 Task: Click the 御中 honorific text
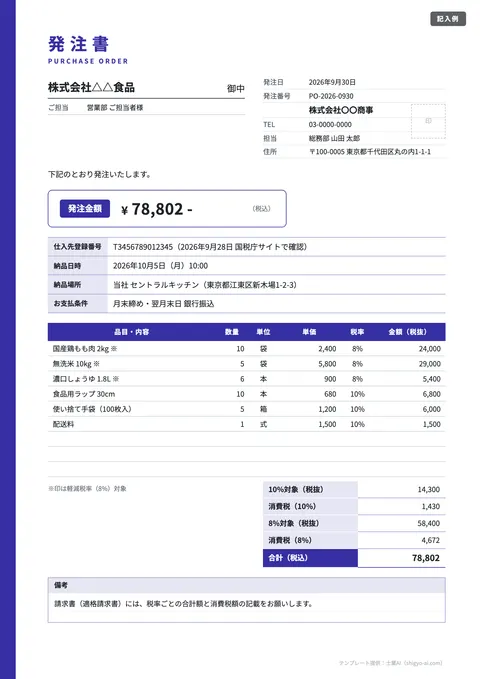(x=236, y=88)
